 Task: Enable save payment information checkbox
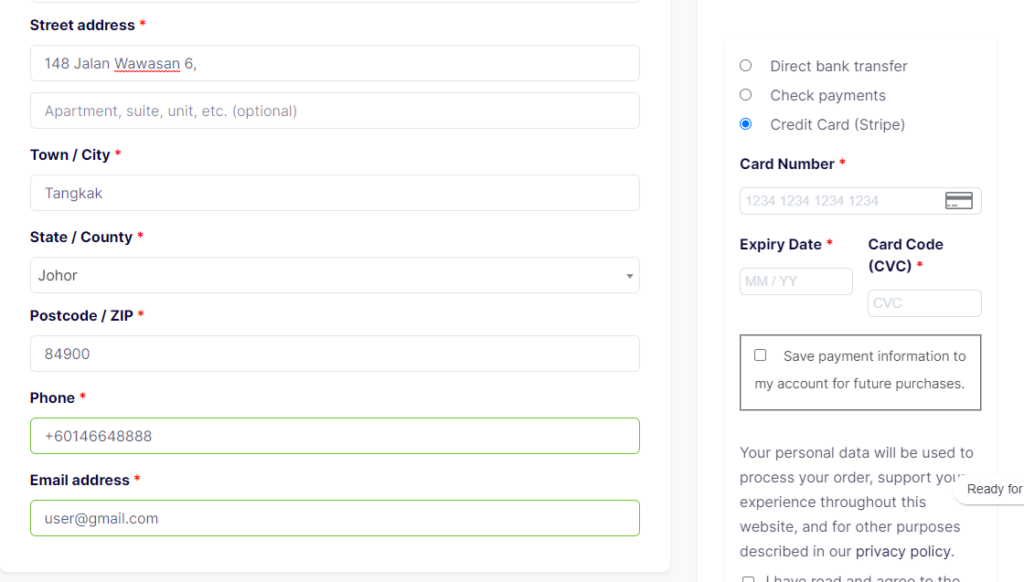(760, 355)
